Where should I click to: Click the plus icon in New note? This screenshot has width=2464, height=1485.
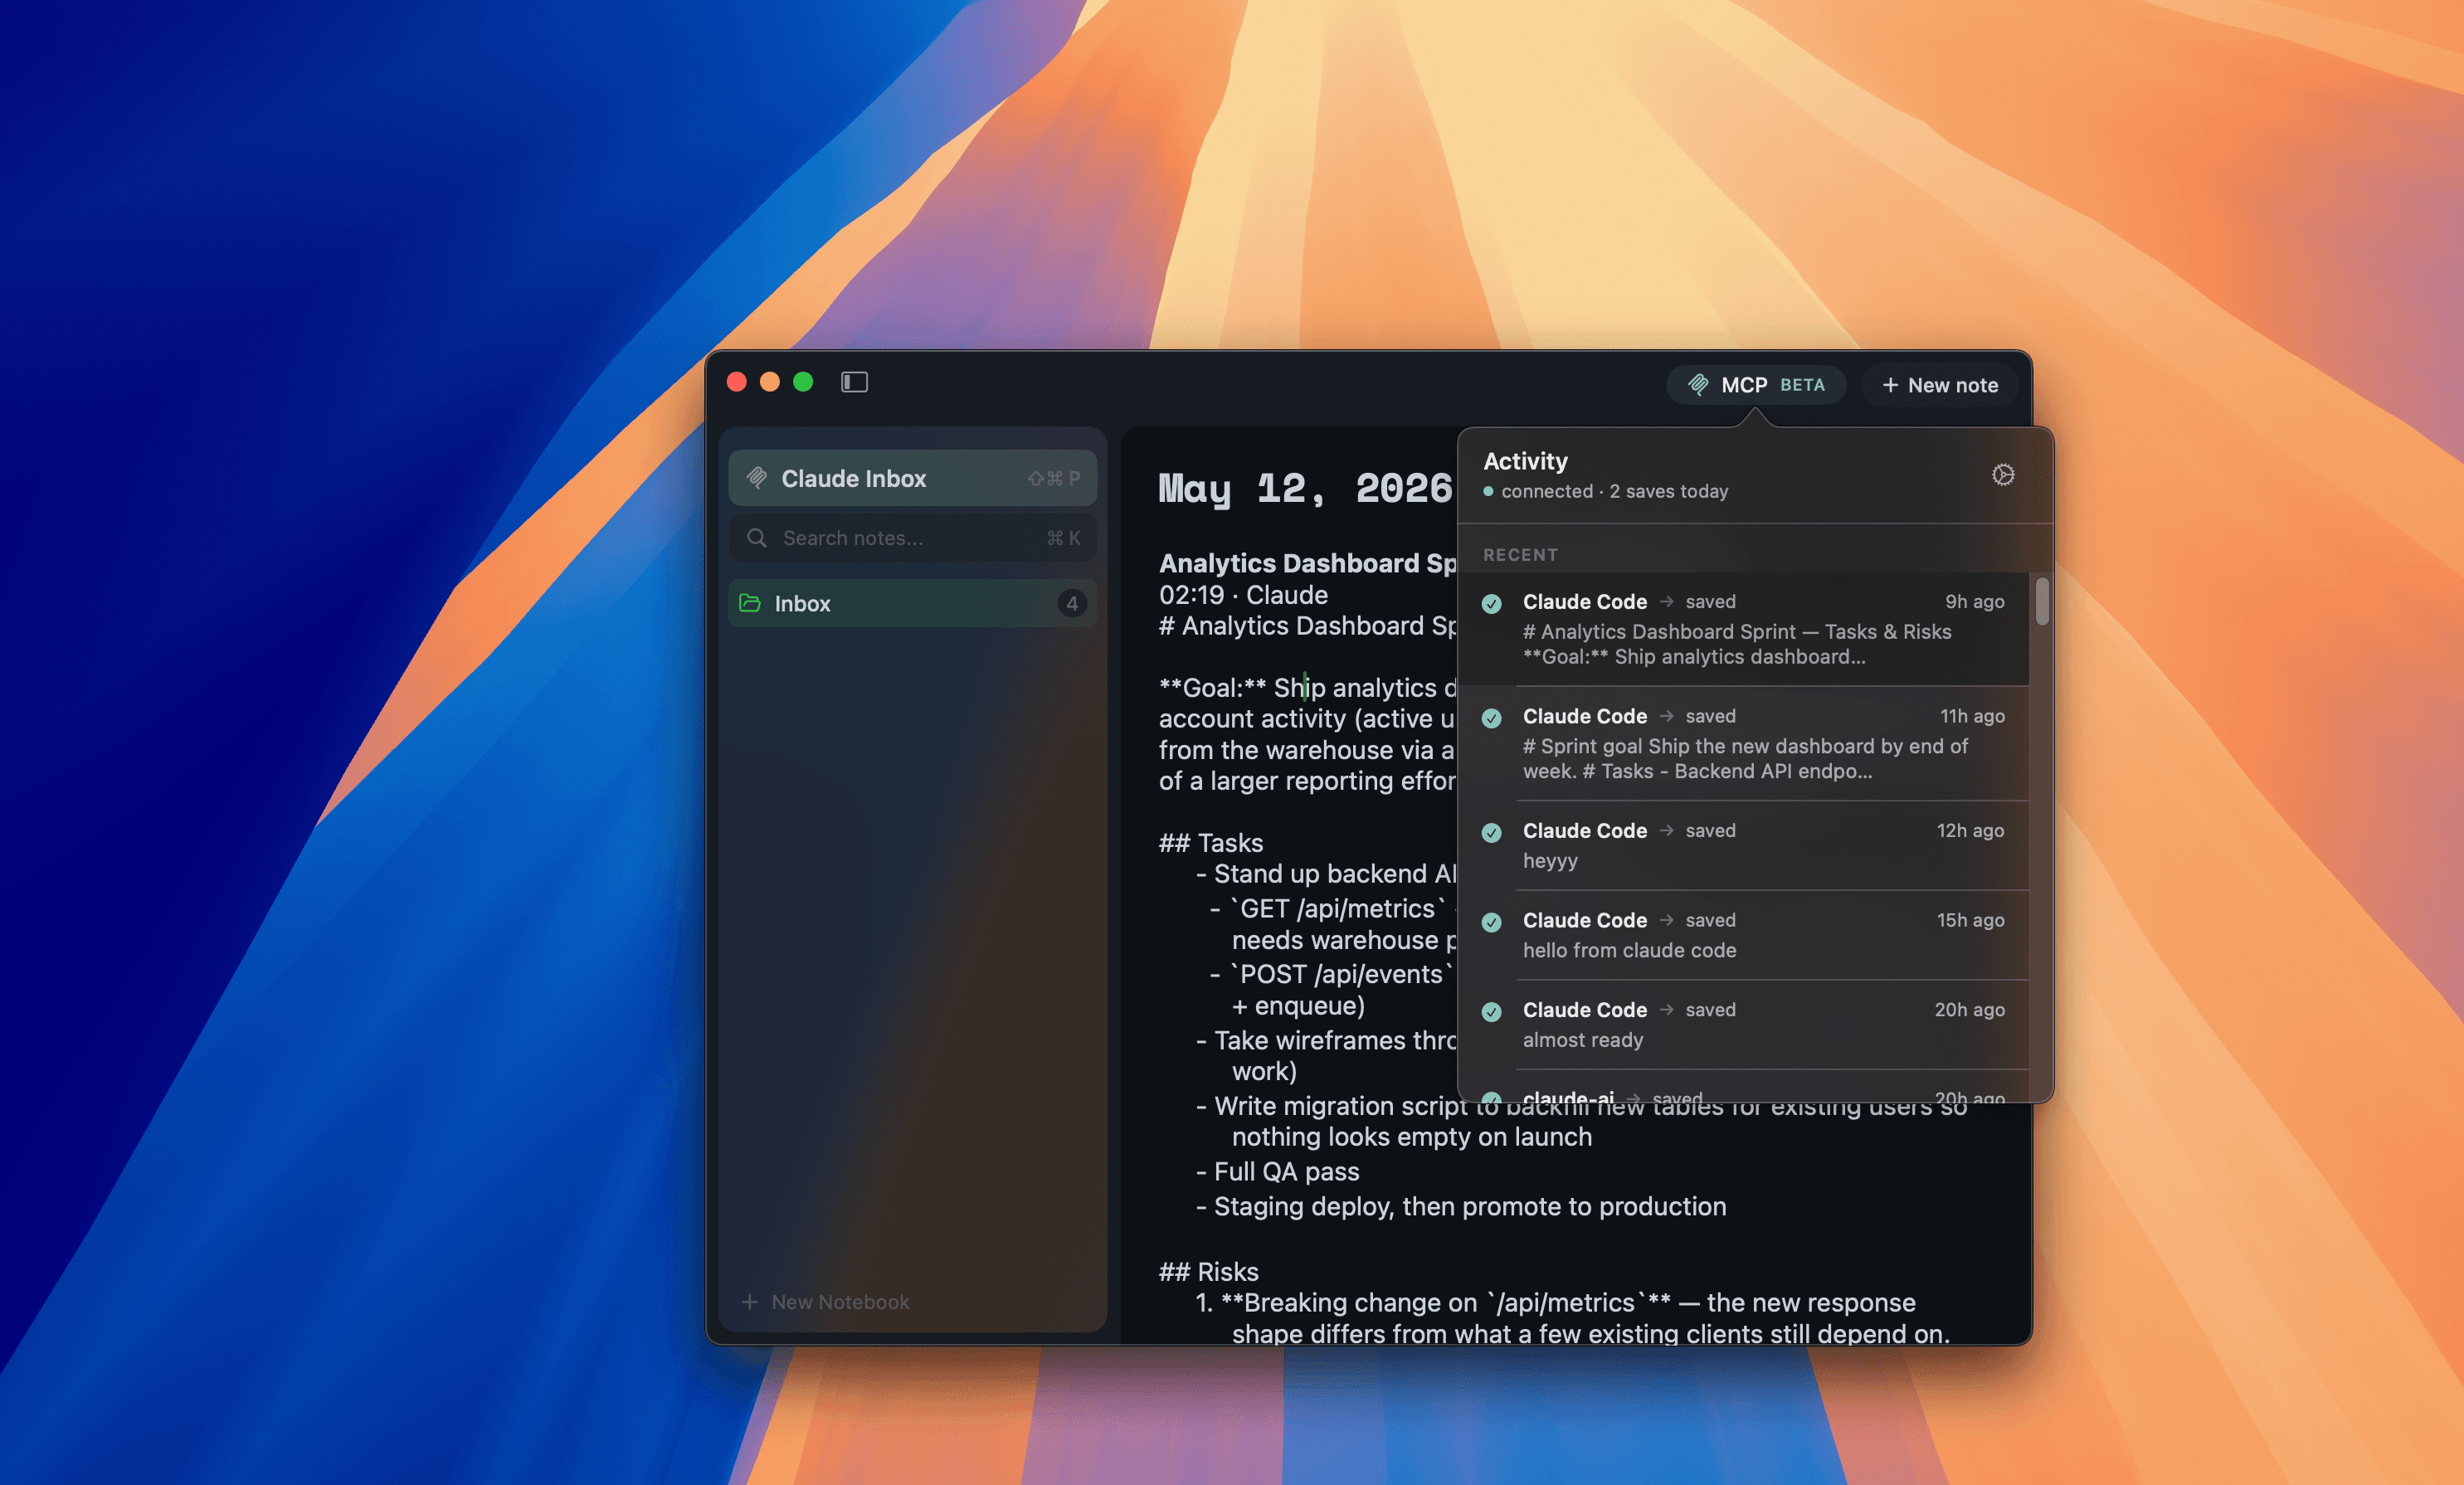tap(1890, 385)
